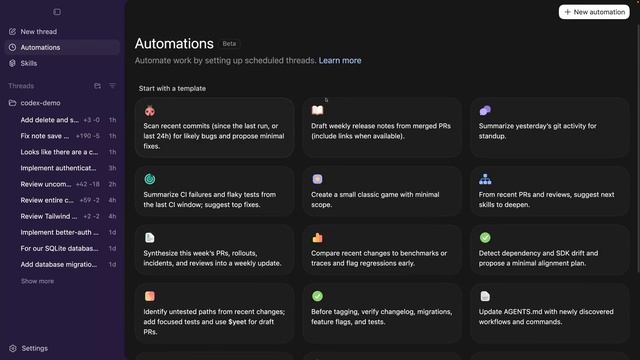Choose the Summarize yesterday's git activity template
The image size is (640, 360).
tap(550, 128)
